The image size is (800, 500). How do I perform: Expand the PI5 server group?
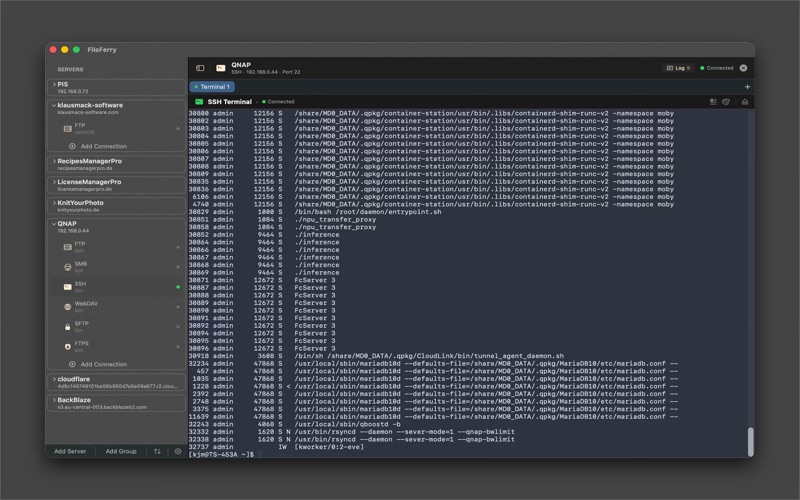54,84
